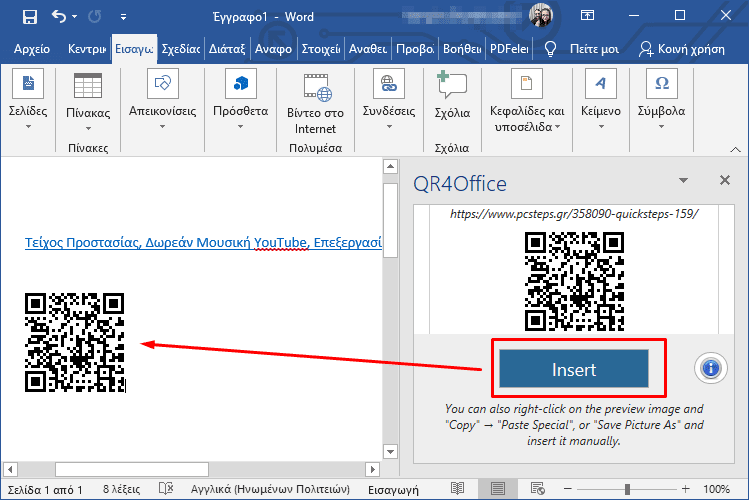The image size is (749, 500).
Task: Open the Σύμβολα omega icon
Action: [x=661, y=83]
